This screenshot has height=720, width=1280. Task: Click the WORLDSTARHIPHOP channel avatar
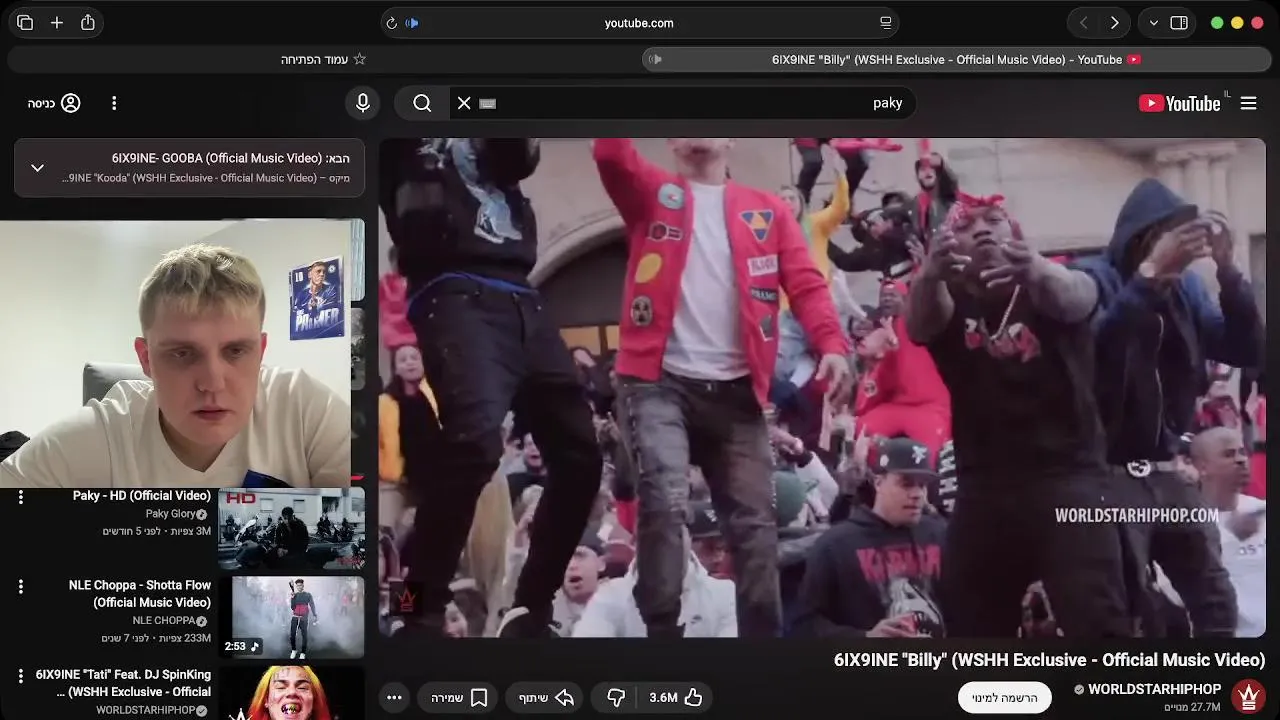click(1248, 697)
